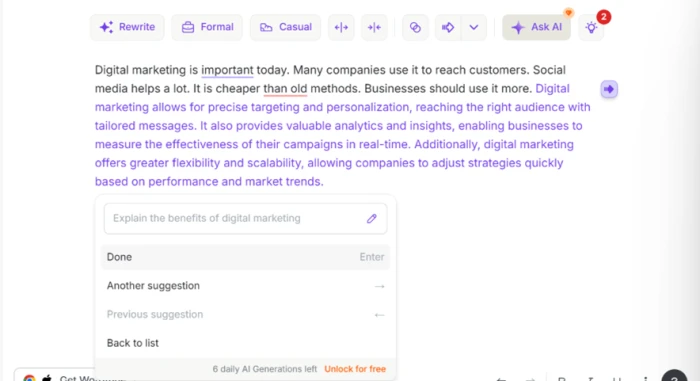Open the lightbulb suggestions with 2 badge
Screen dimensions: 700x381
[x=592, y=27]
